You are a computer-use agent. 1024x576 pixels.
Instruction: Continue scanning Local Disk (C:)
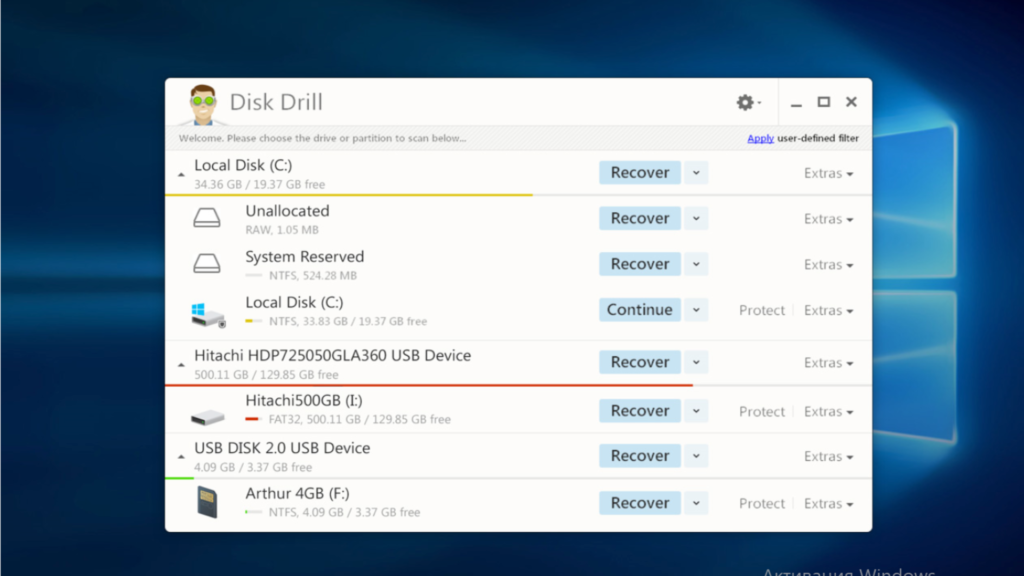pyautogui.click(x=639, y=309)
